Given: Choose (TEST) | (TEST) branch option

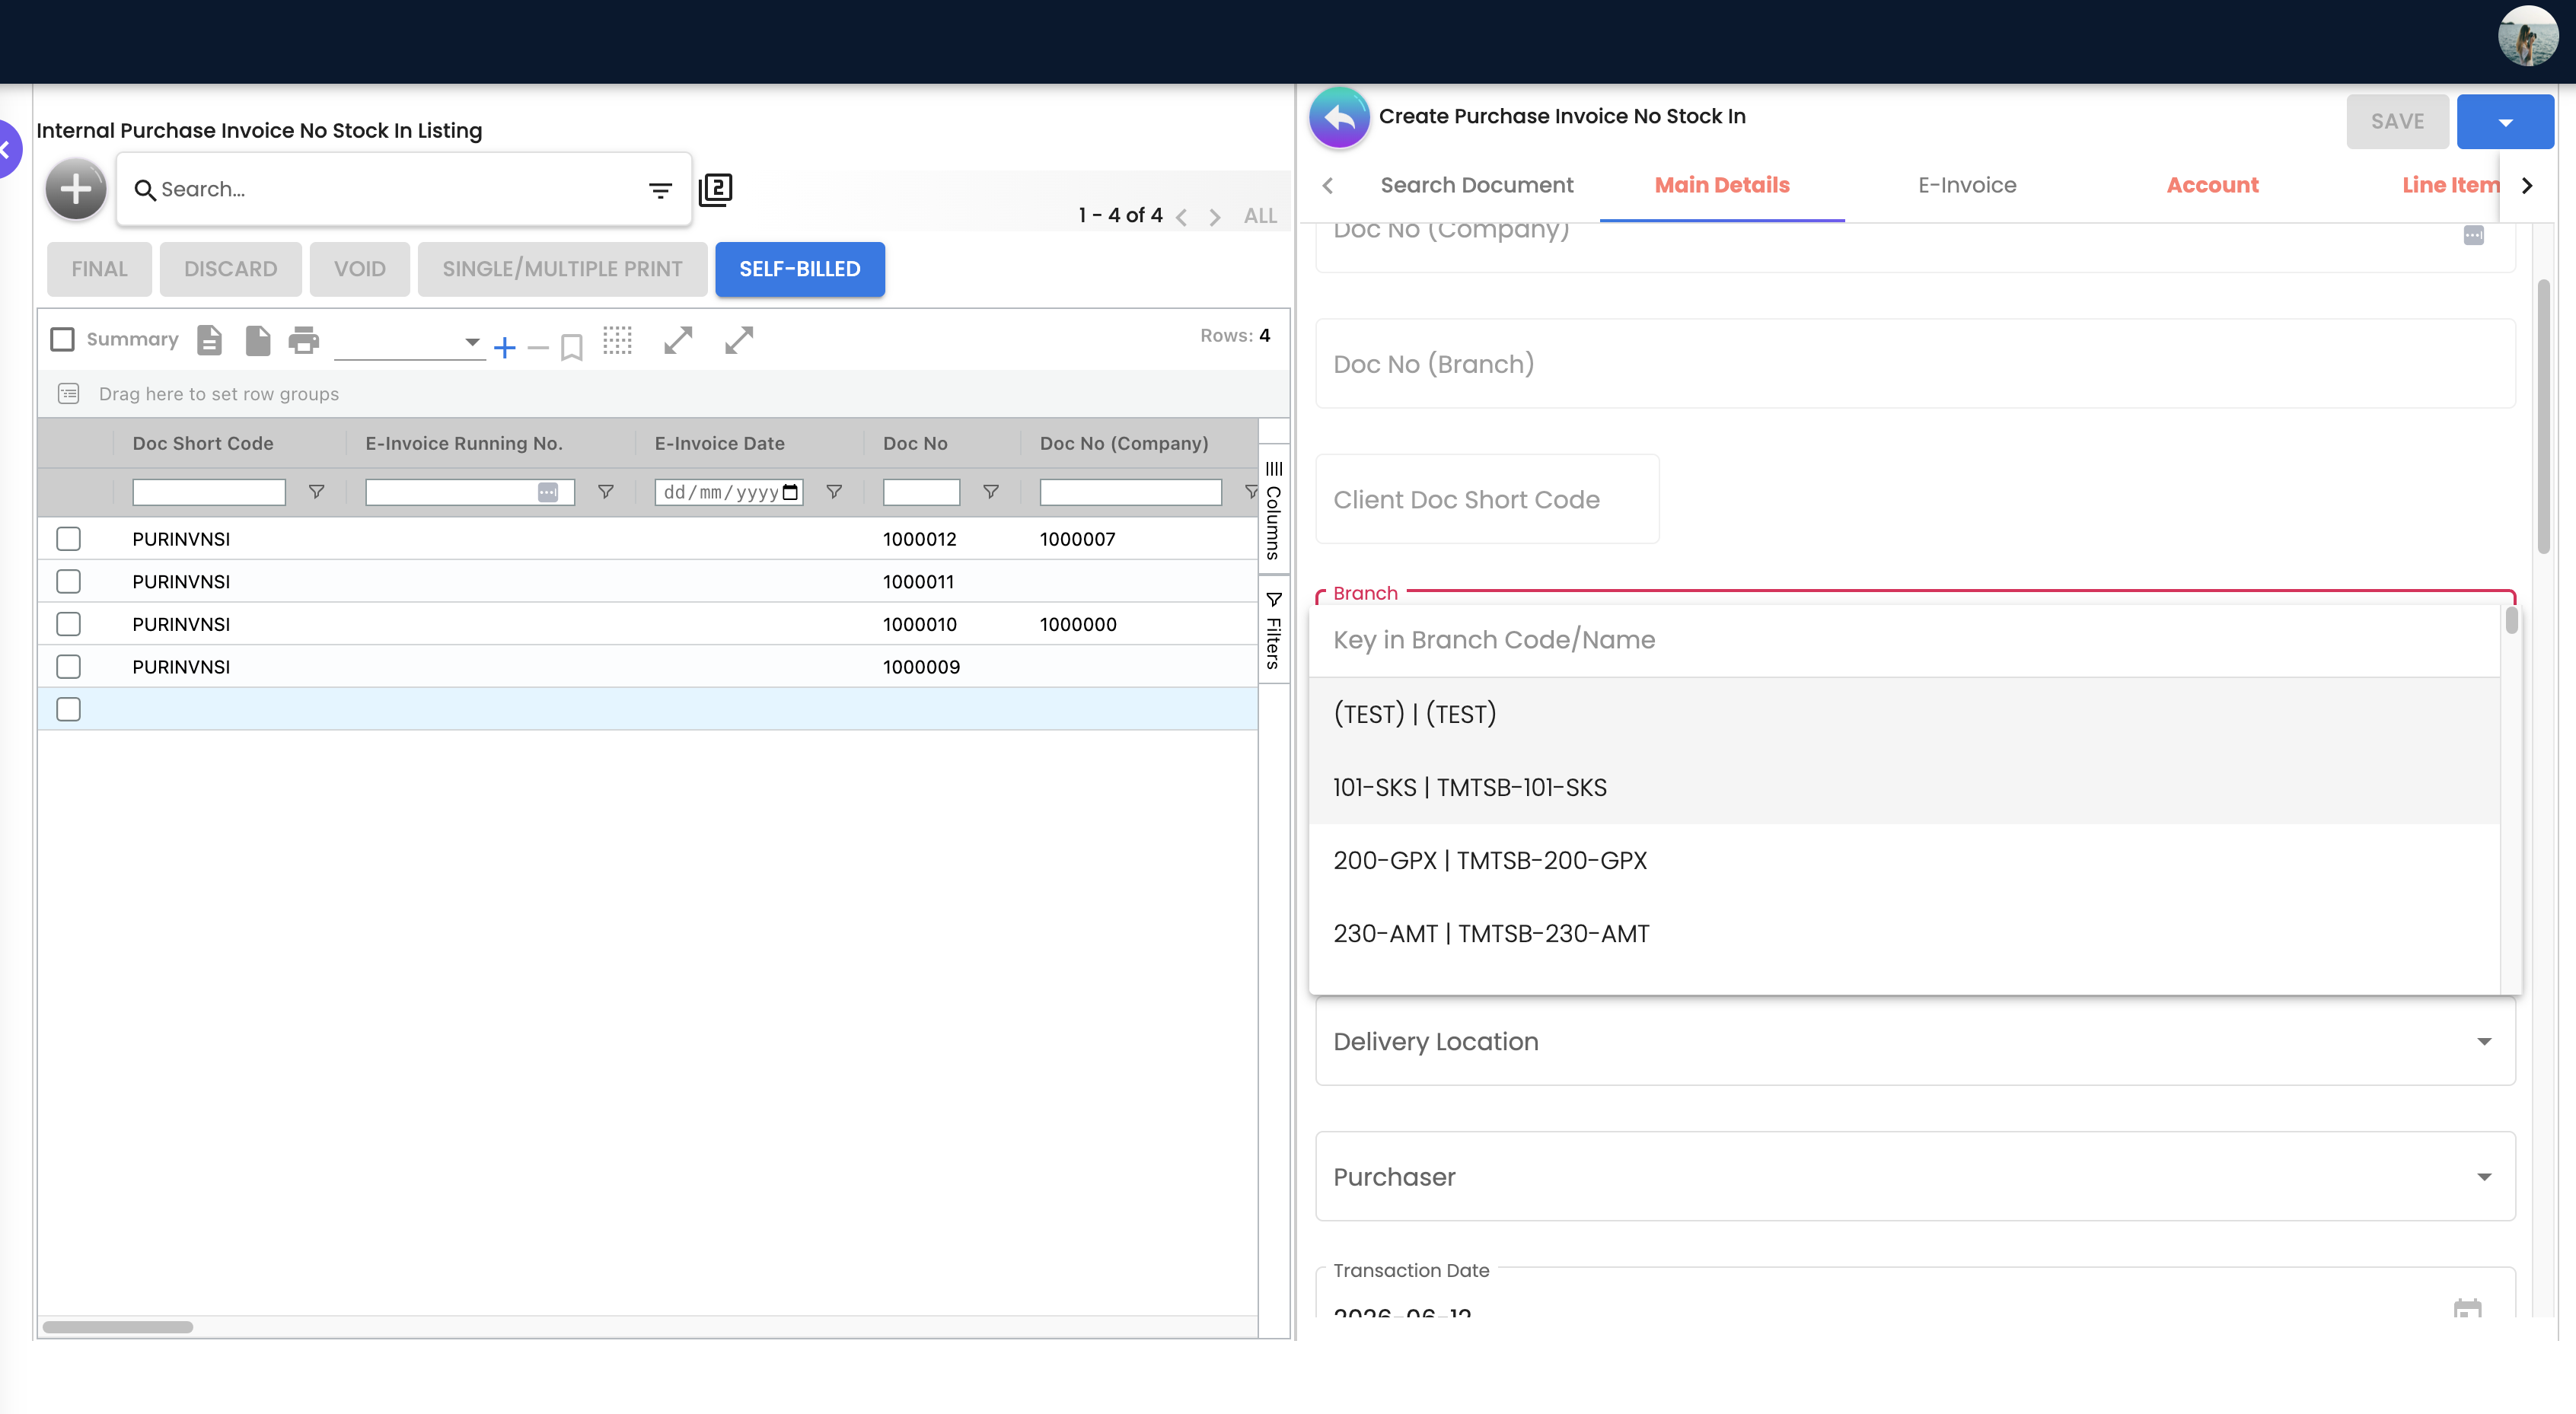Looking at the screenshot, I should pyautogui.click(x=1904, y=714).
